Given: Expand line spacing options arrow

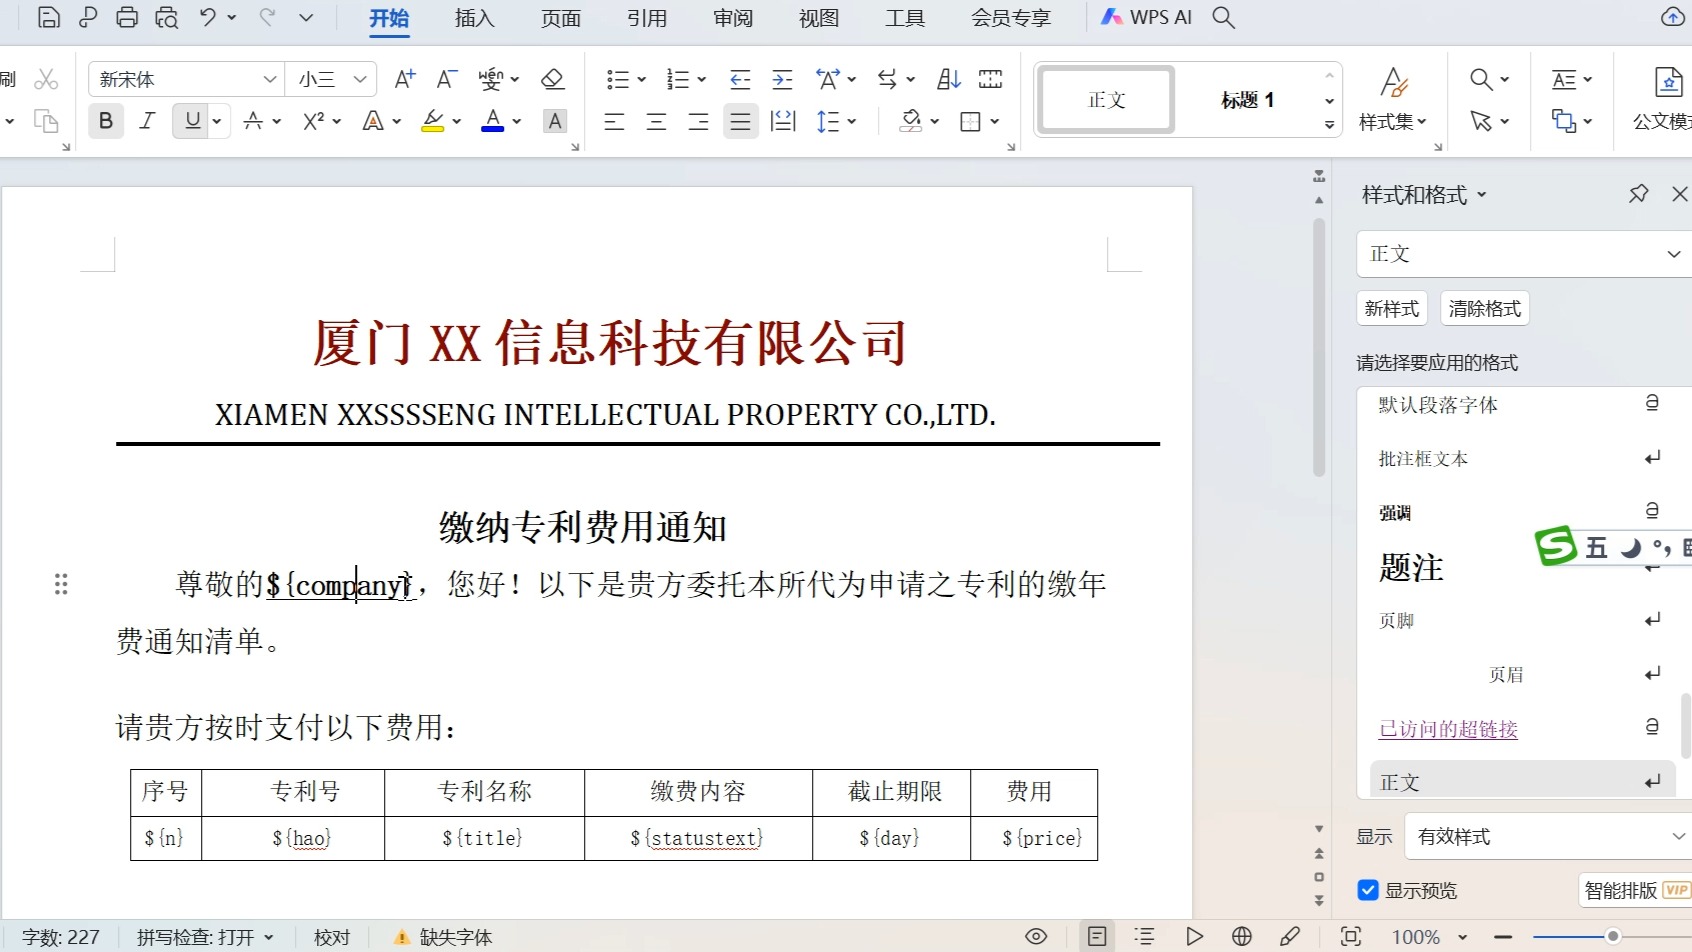Looking at the screenshot, I should pos(852,121).
